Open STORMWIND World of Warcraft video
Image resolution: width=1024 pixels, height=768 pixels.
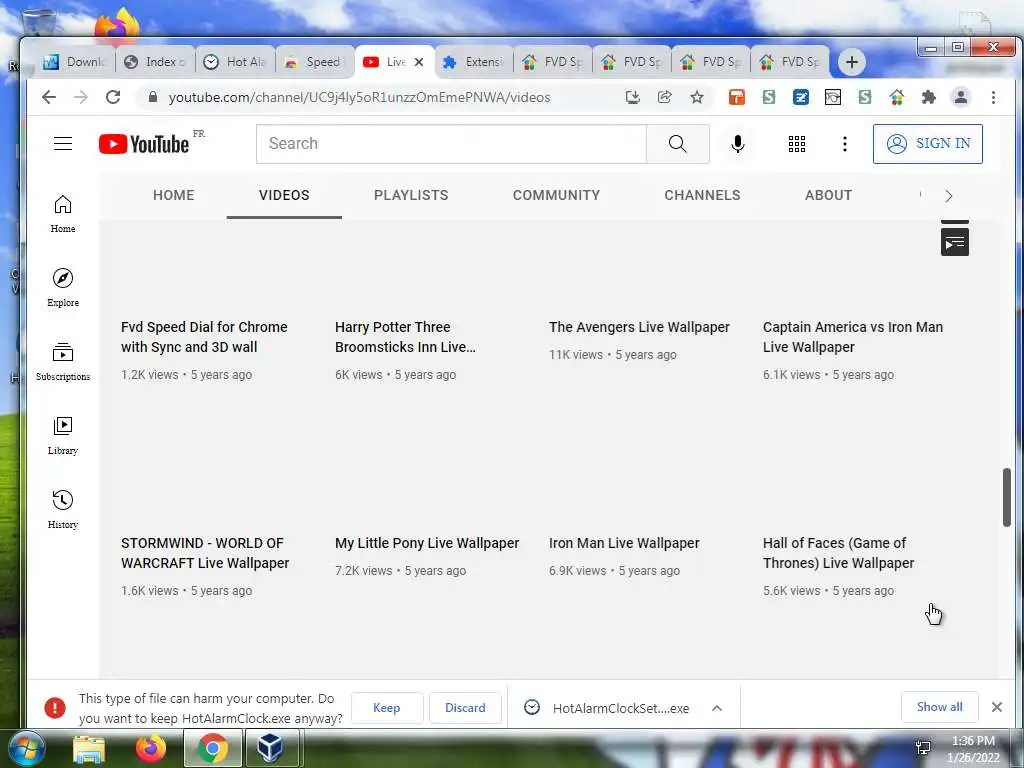click(x=205, y=553)
